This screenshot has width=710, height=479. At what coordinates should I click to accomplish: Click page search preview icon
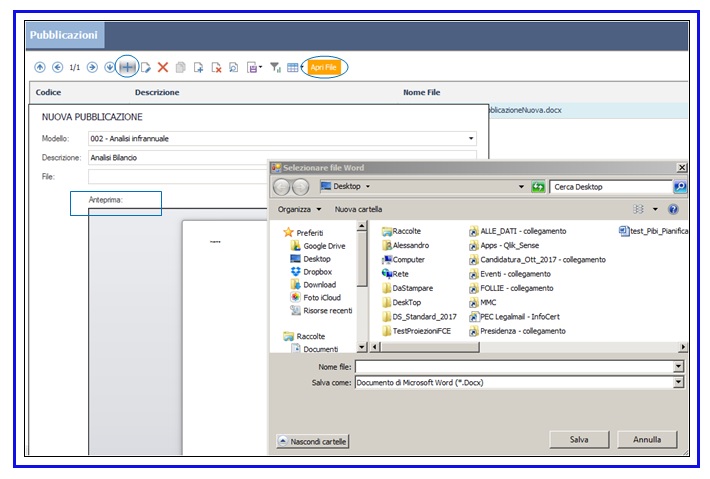click(234, 67)
